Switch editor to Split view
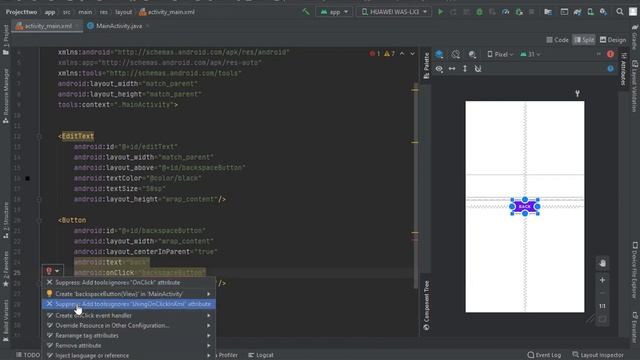The height and width of the screenshot is (360, 640). pyautogui.click(x=584, y=40)
